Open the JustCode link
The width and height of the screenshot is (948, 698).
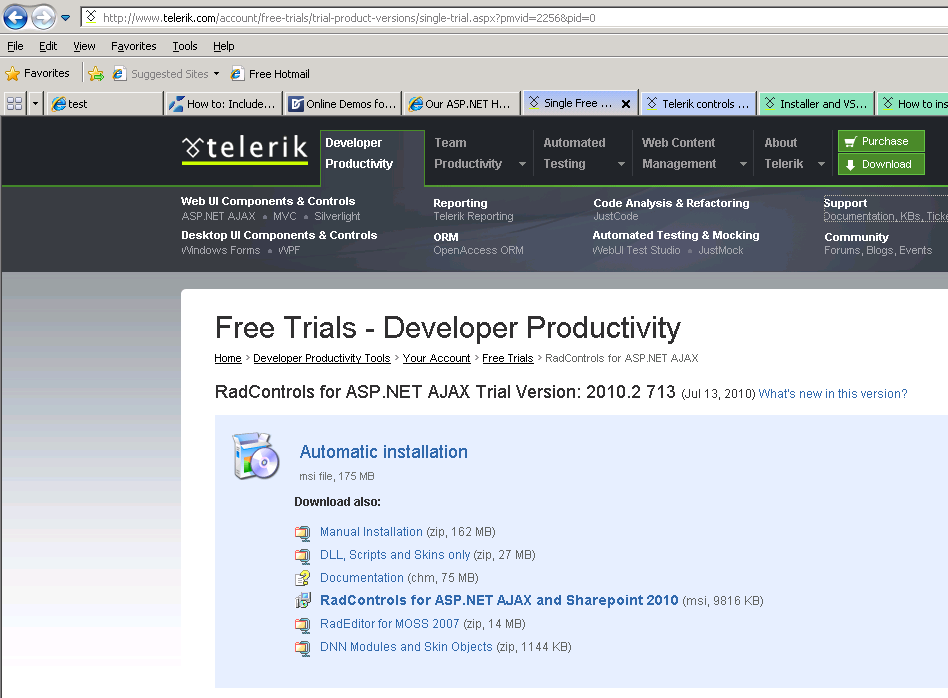(615, 216)
